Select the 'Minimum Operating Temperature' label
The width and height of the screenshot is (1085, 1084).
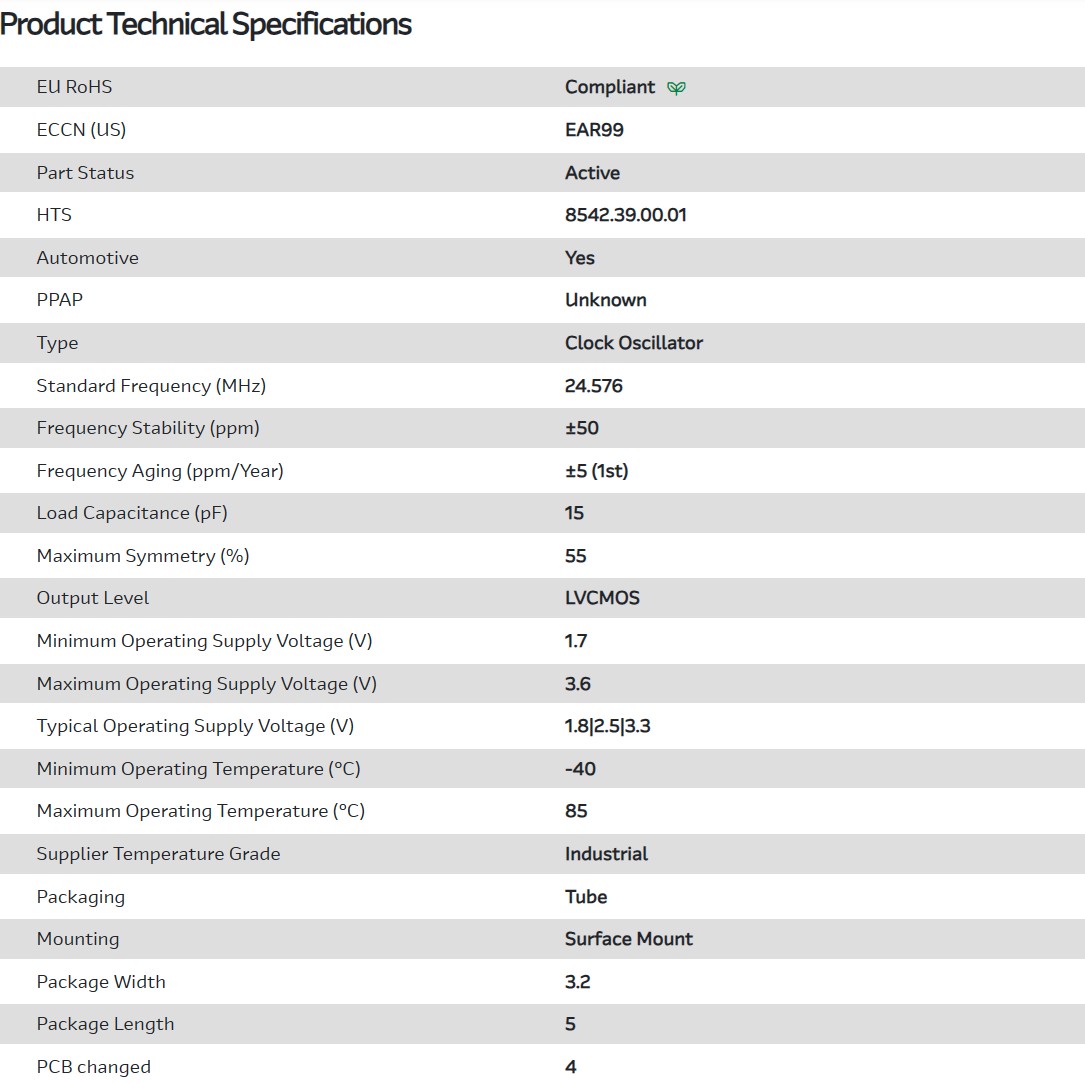[x=198, y=769]
